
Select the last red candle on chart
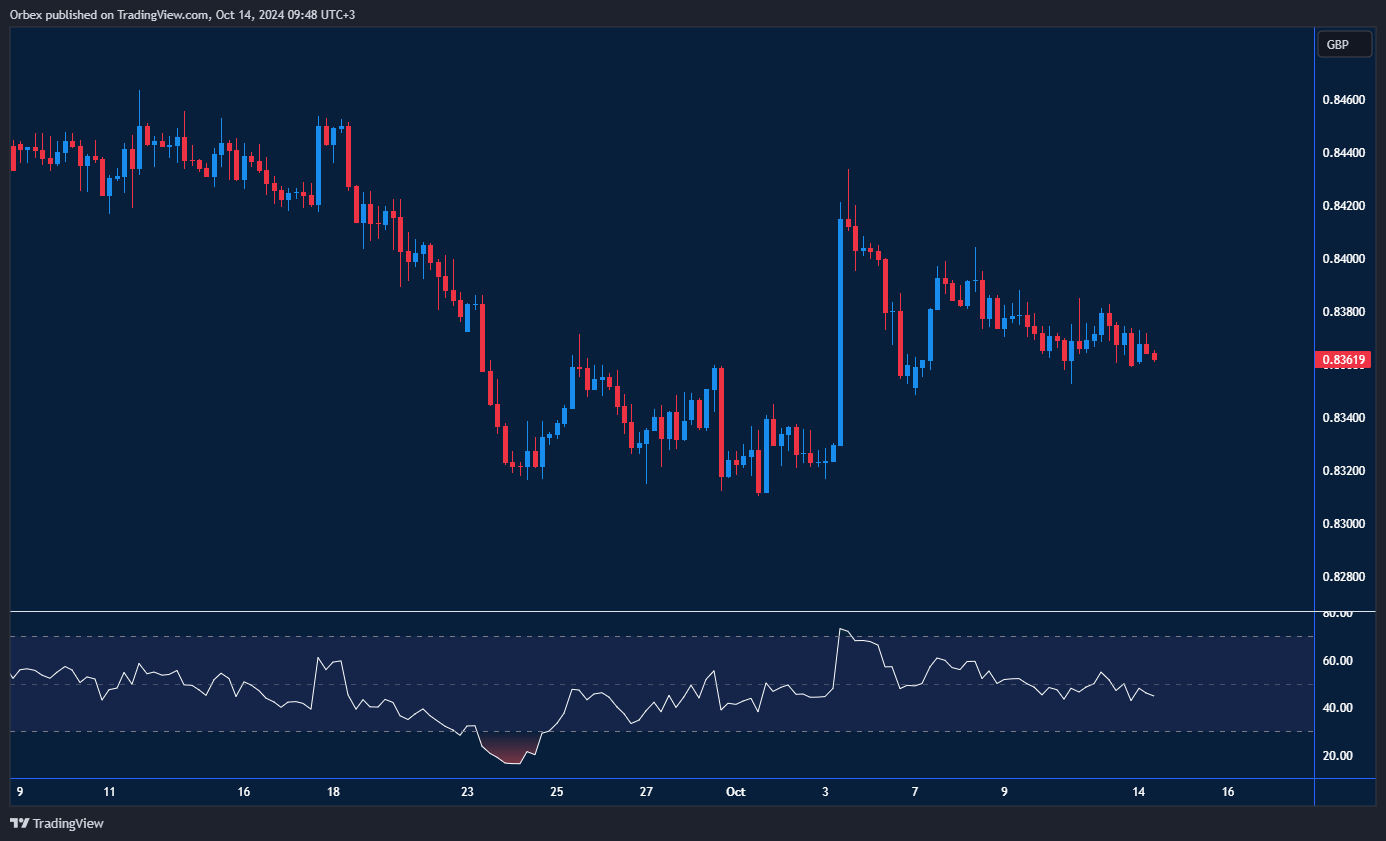point(1155,356)
